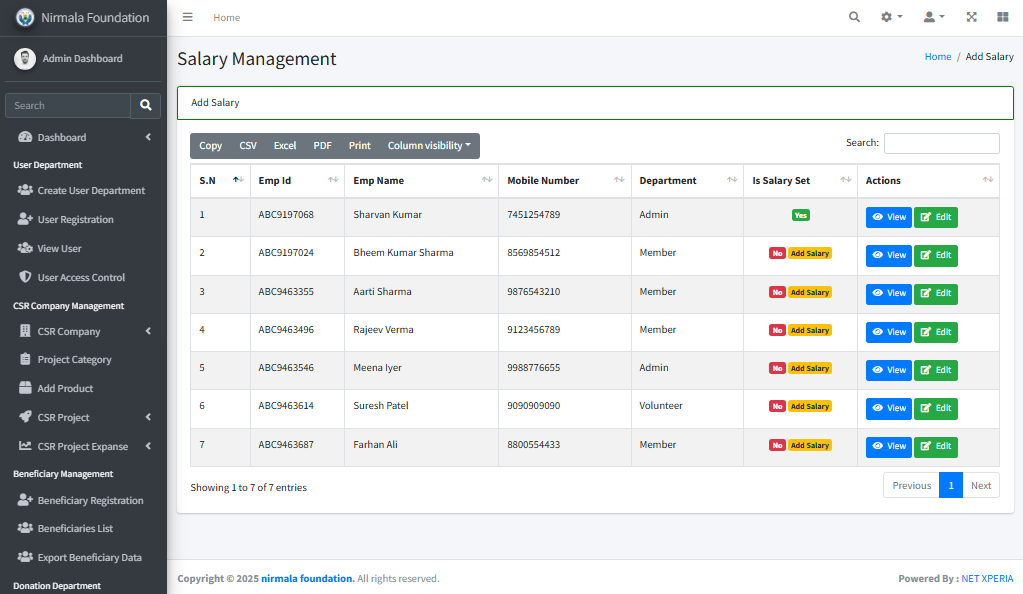Sort by the Is Salary Set column
This screenshot has width=1023, height=594.
(x=799, y=181)
